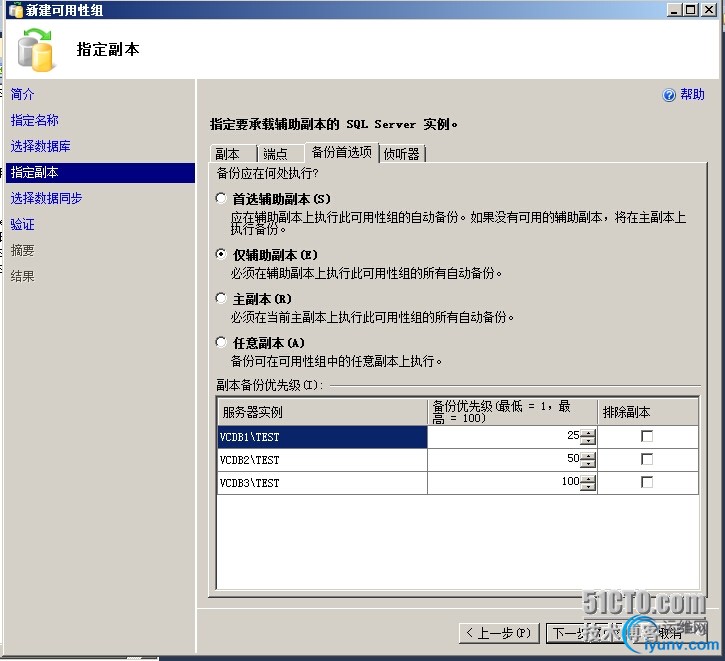Image resolution: width=725 pixels, height=661 pixels.
Task: Select 指定副本 in the sidebar
Action: (100, 172)
